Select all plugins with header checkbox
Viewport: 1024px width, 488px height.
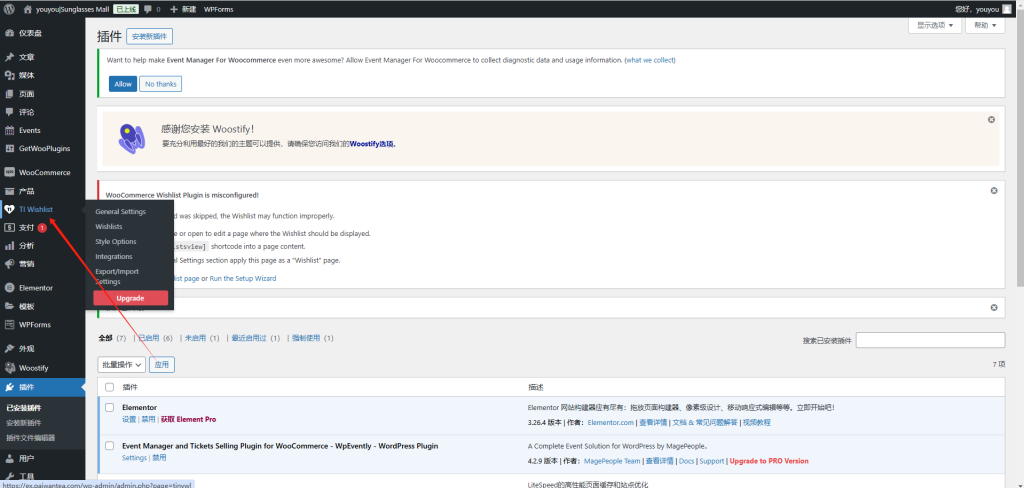pos(109,386)
